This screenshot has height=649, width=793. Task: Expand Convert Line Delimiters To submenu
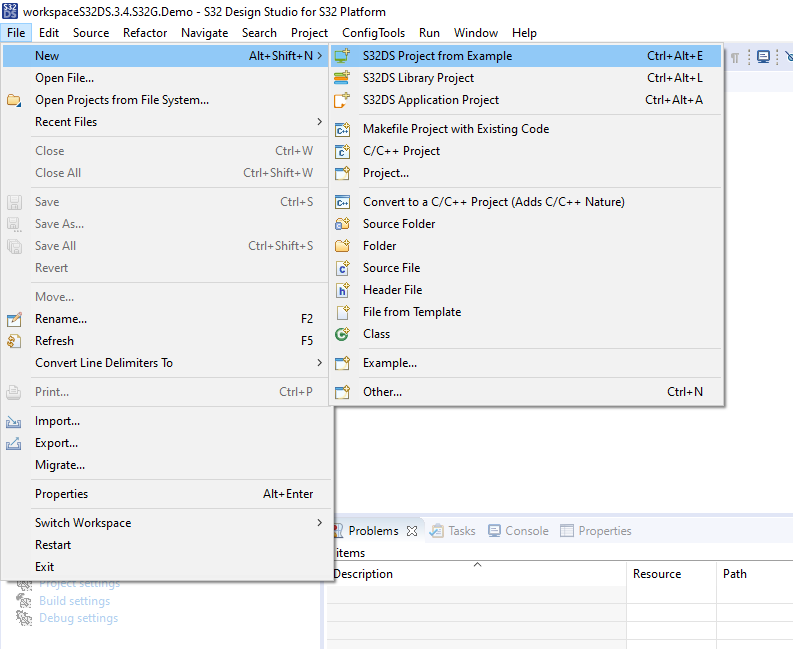[320, 363]
